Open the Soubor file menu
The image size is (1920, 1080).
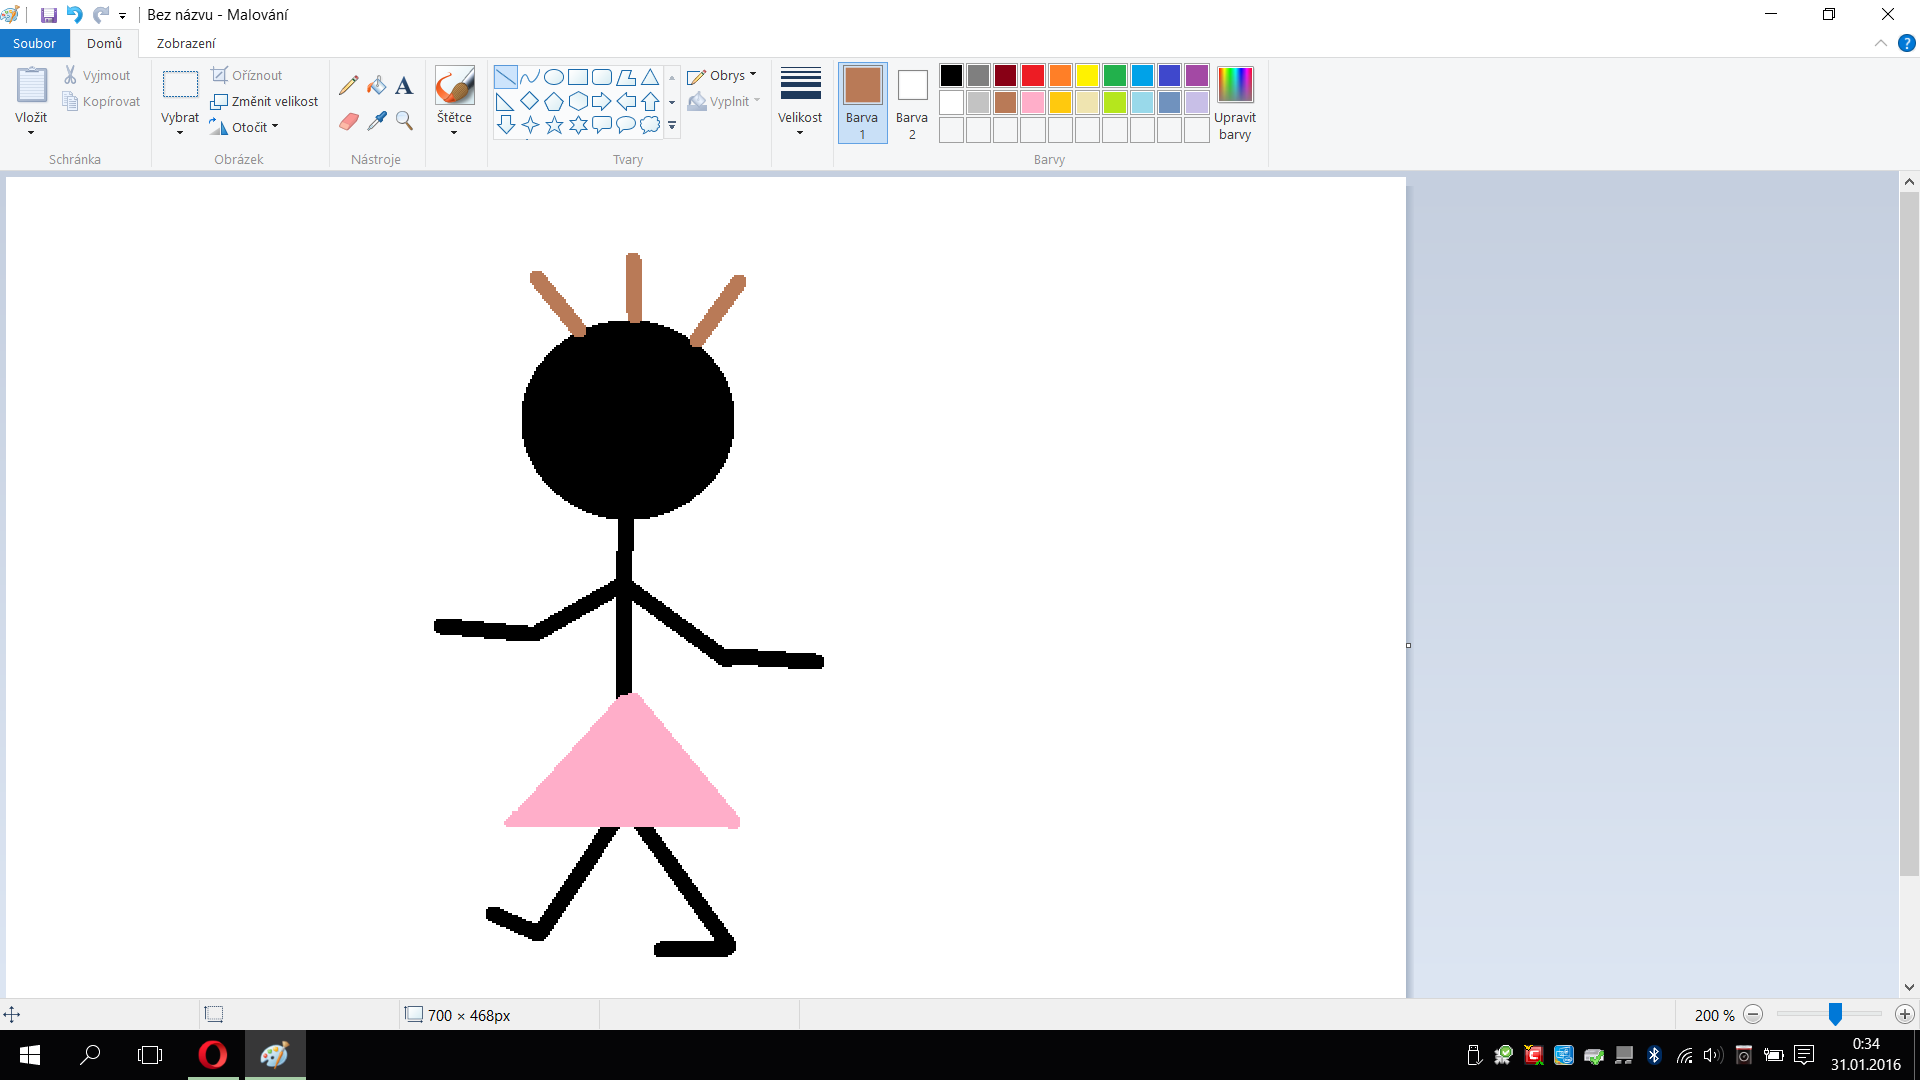[x=34, y=43]
